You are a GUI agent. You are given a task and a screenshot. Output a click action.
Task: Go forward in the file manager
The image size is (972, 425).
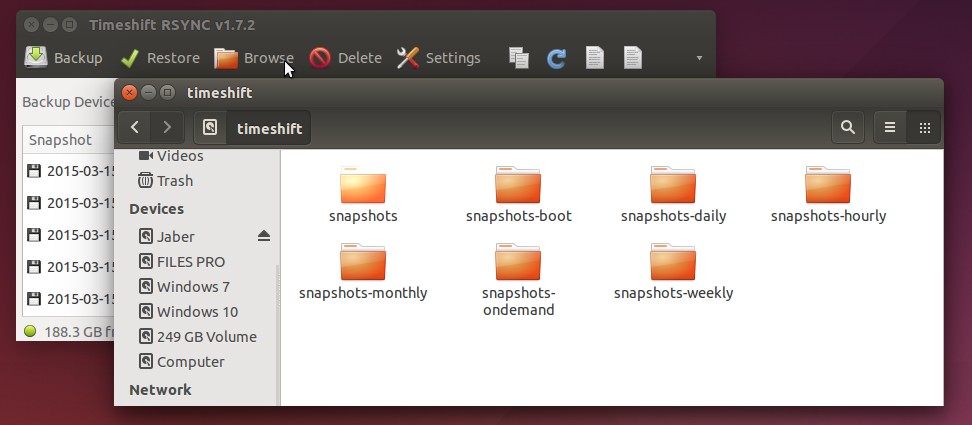coord(167,128)
